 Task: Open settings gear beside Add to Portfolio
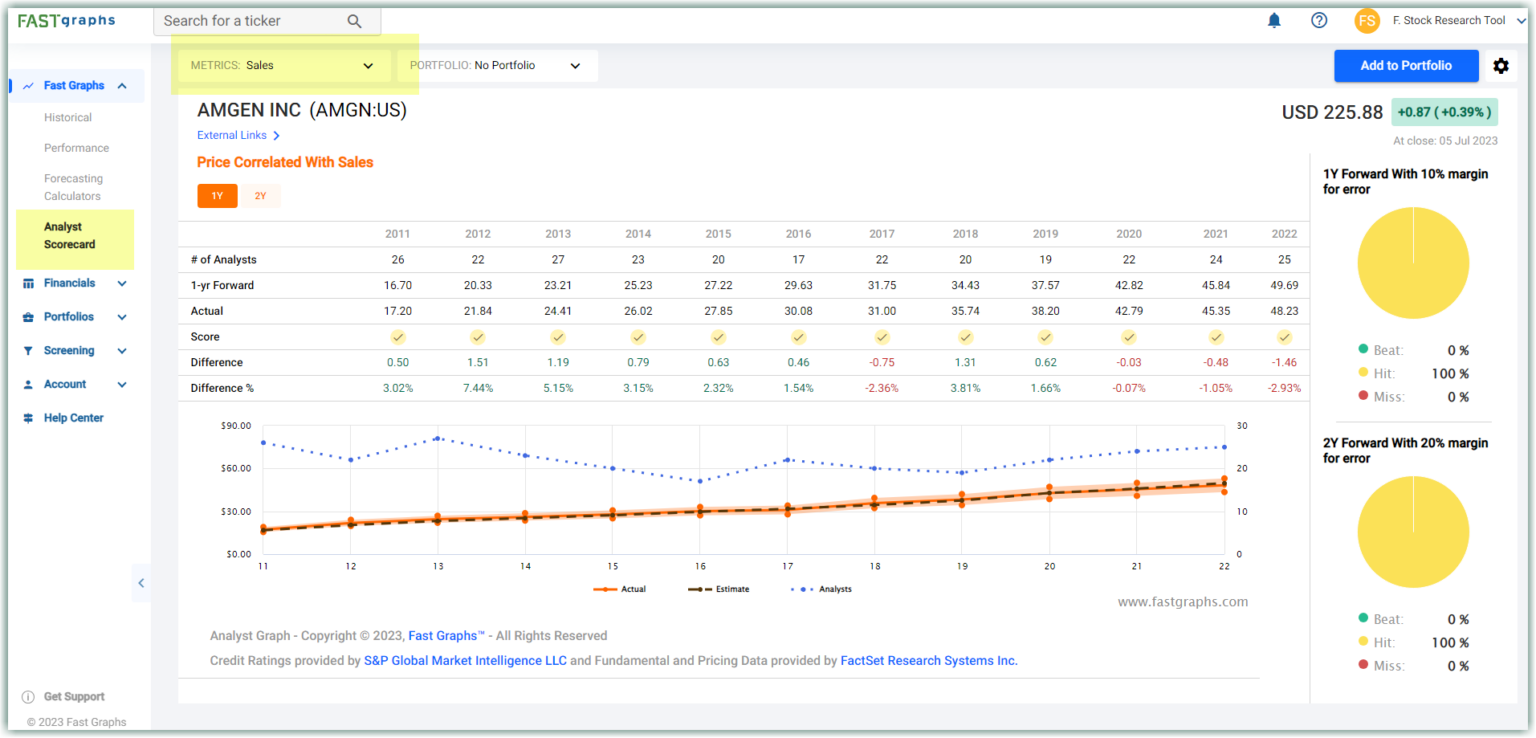pos(1501,66)
